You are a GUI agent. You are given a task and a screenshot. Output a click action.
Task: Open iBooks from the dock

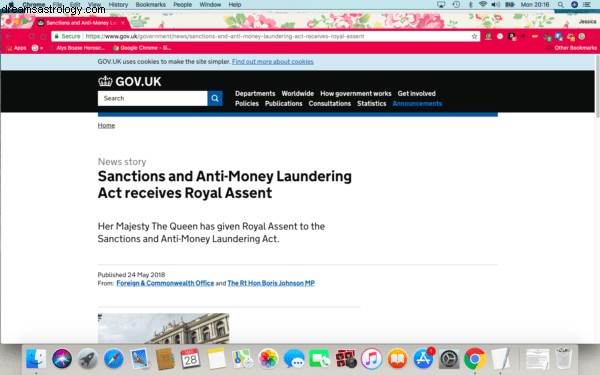[397, 359]
